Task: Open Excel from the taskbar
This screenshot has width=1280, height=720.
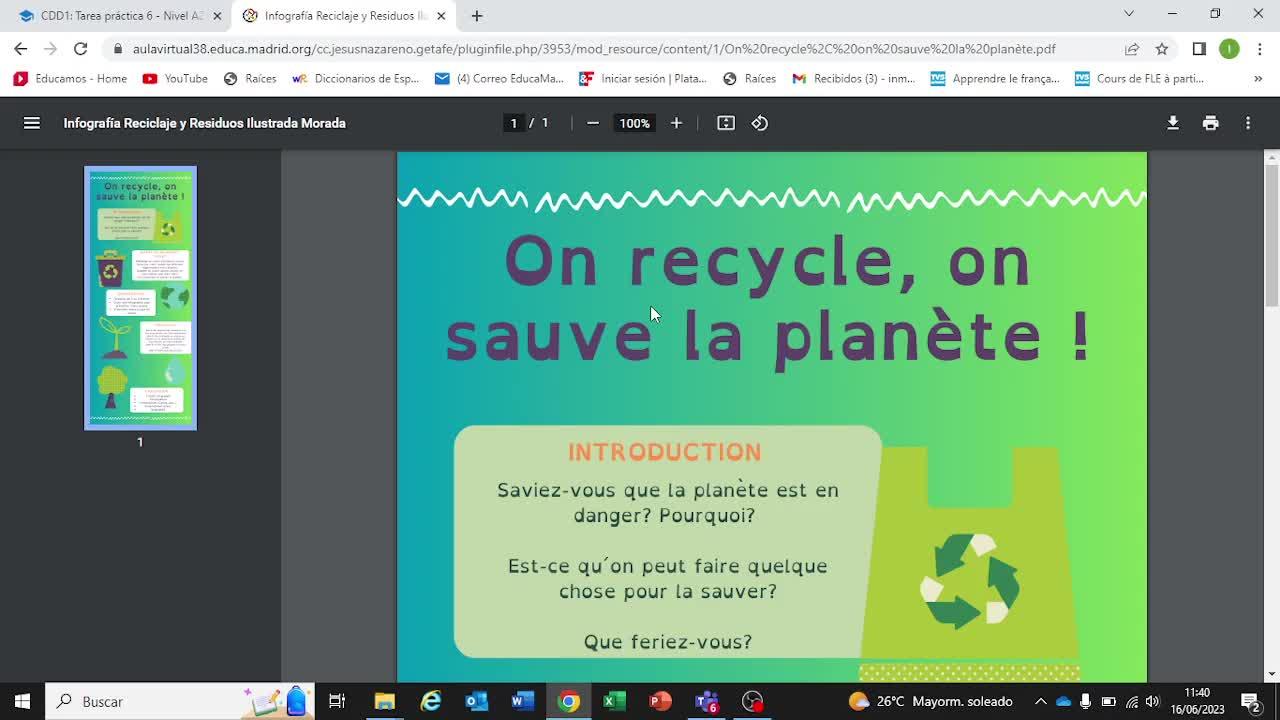Action: 614,701
